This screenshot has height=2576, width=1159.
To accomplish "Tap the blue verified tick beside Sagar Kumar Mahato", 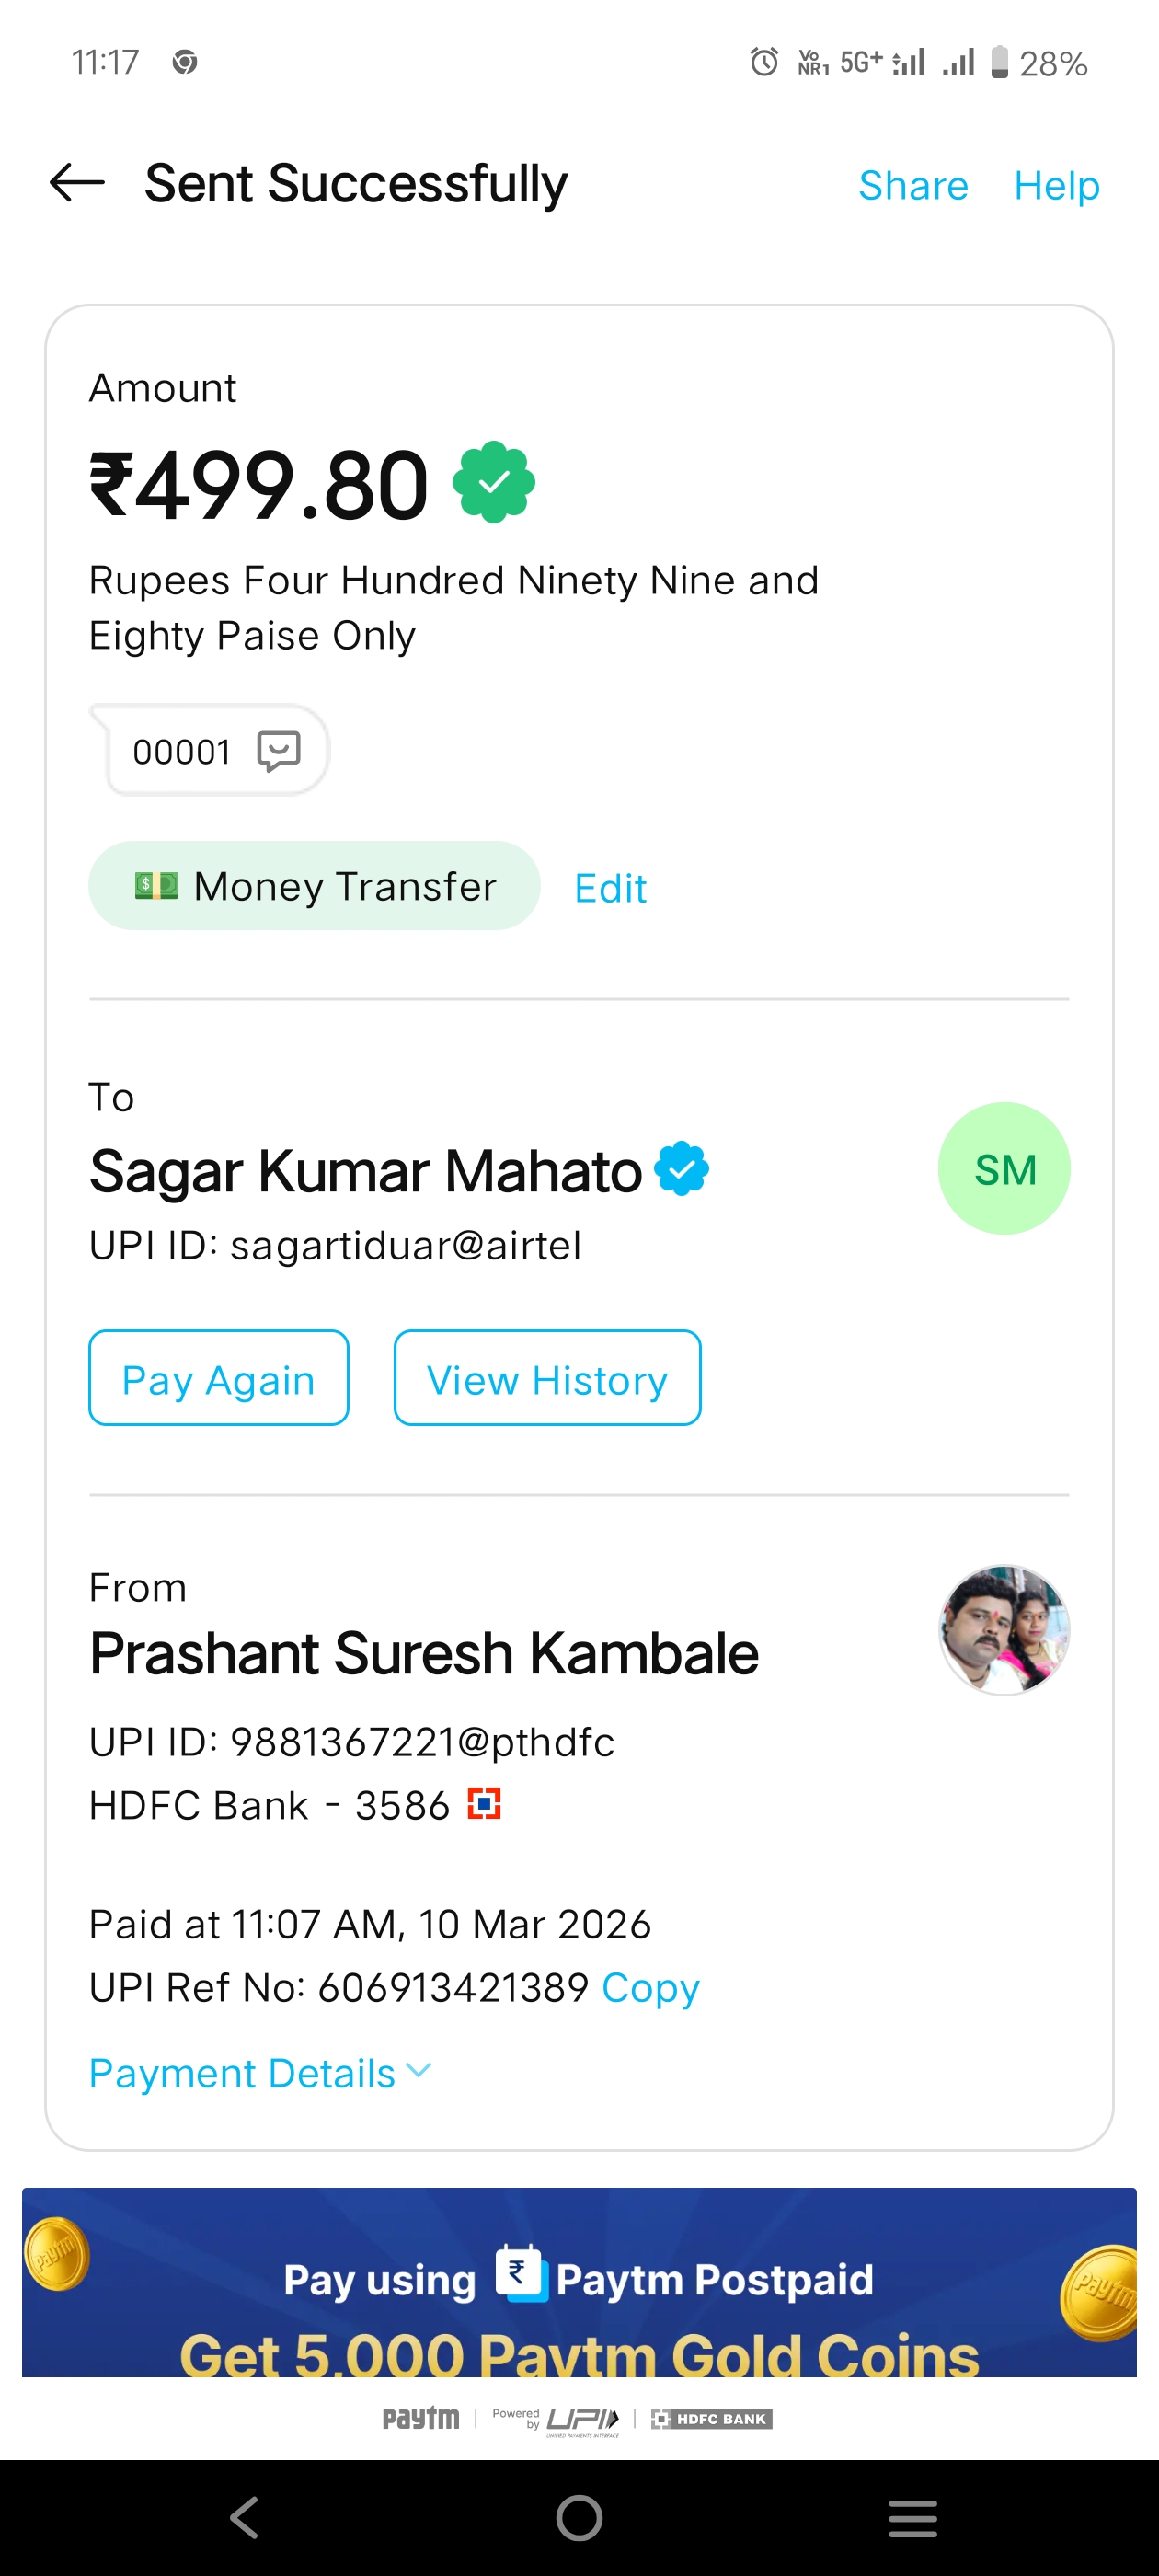I will [x=681, y=1168].
